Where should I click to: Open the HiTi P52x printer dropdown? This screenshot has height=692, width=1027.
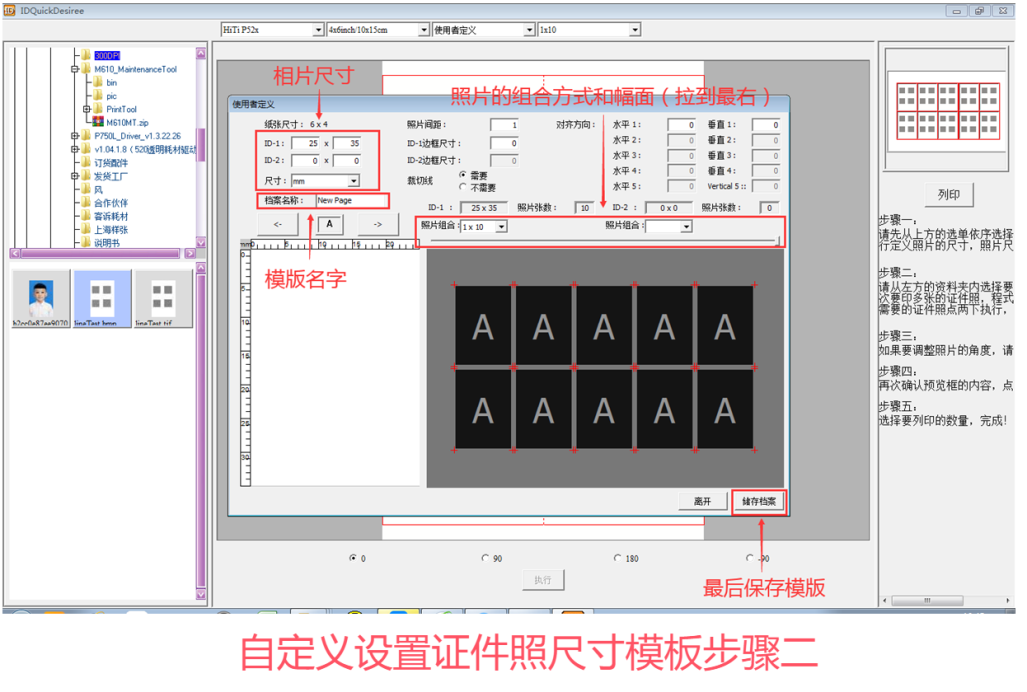click(x=318, y=30)
